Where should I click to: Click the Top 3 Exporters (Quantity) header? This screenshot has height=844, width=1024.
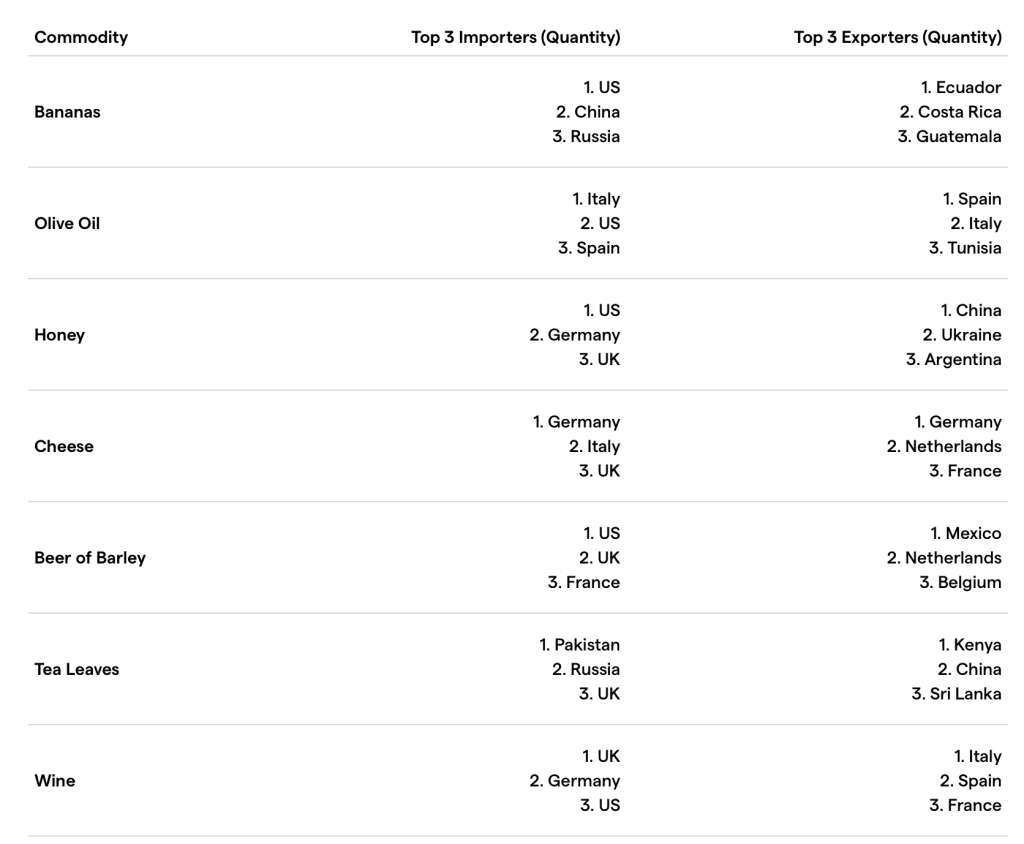tap(897, 38)
